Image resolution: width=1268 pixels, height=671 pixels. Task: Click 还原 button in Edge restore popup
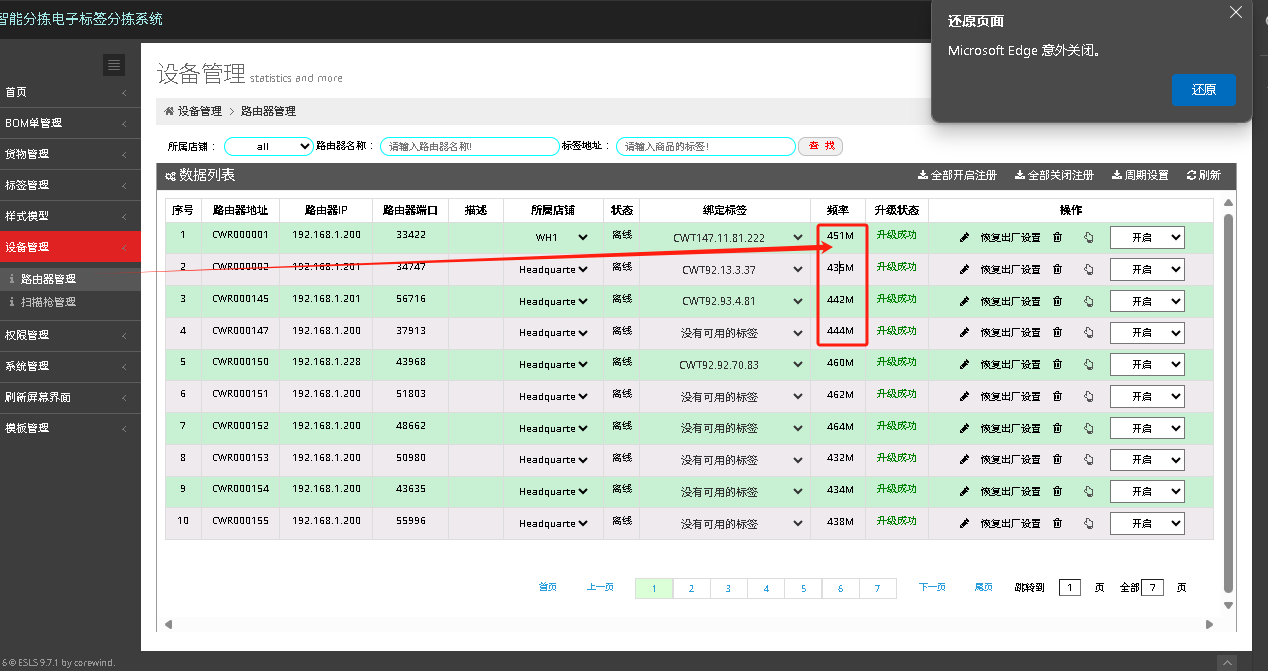click(1202, 89)
